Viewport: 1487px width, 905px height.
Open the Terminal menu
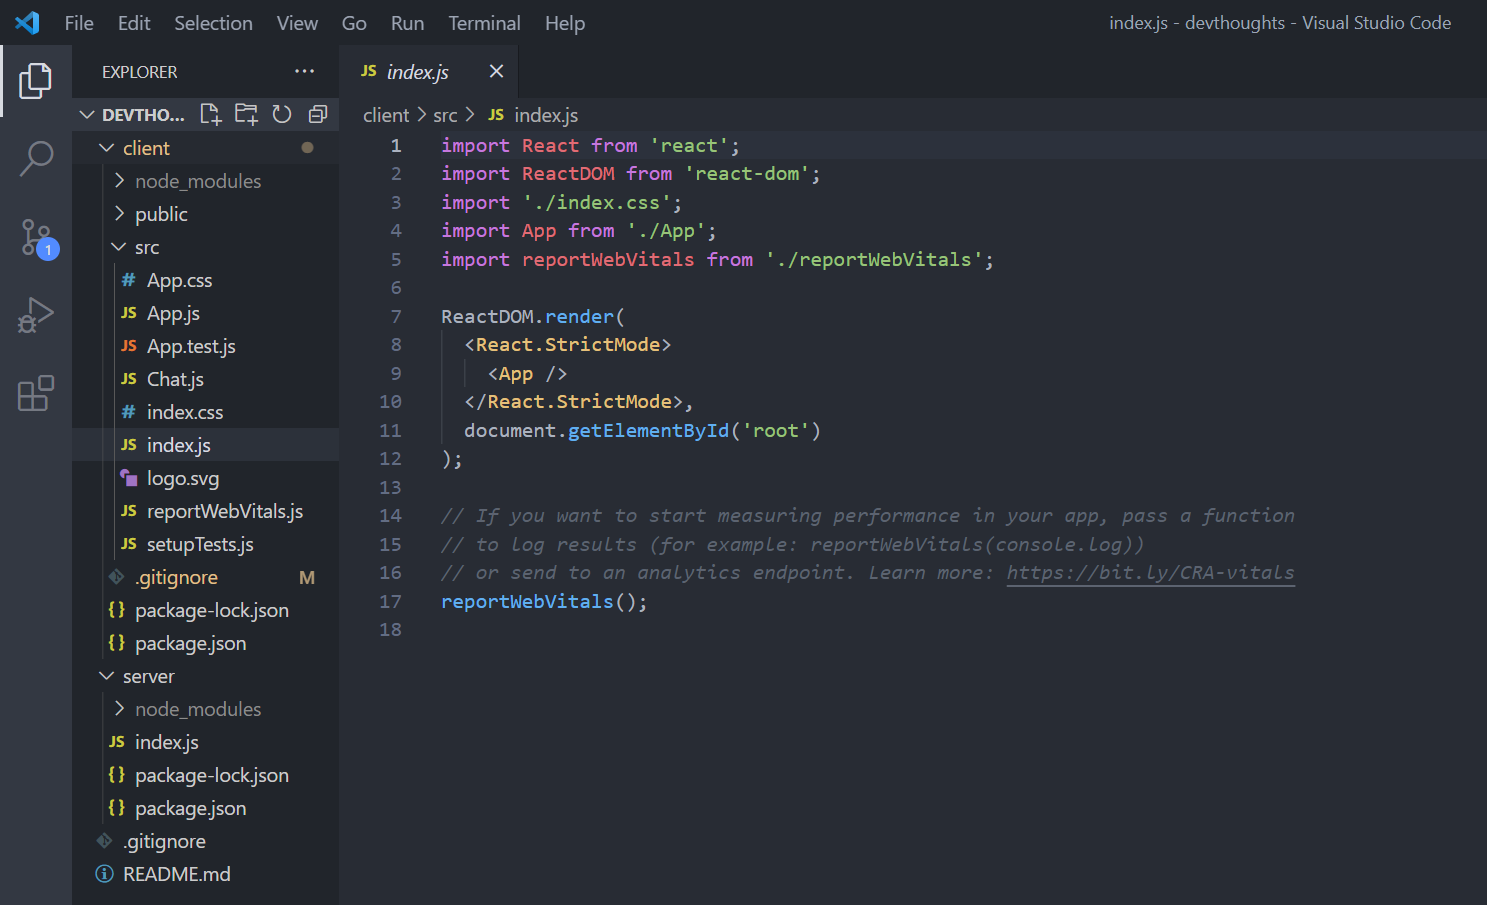[x=484, y=23]
